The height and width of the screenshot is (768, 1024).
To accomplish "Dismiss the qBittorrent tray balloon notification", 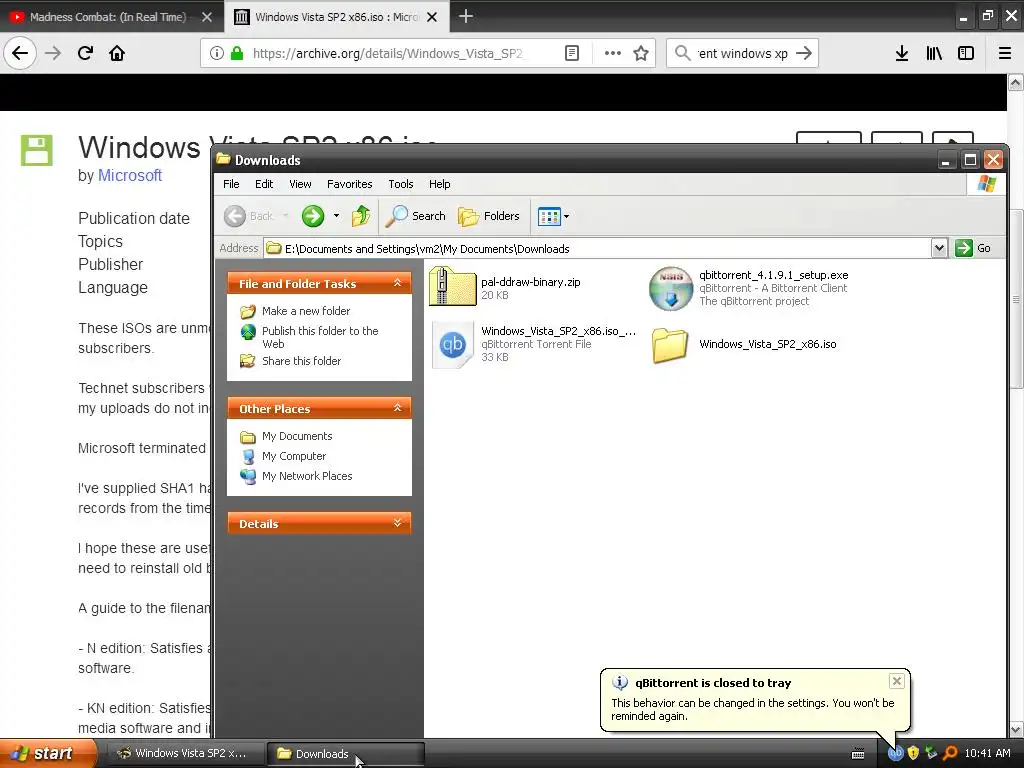I will pos(897,681).
